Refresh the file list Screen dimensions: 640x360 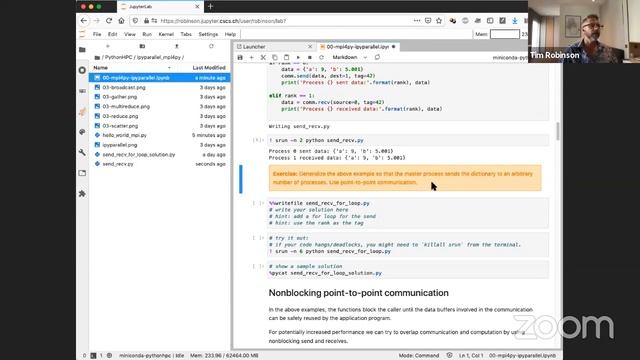211,47
